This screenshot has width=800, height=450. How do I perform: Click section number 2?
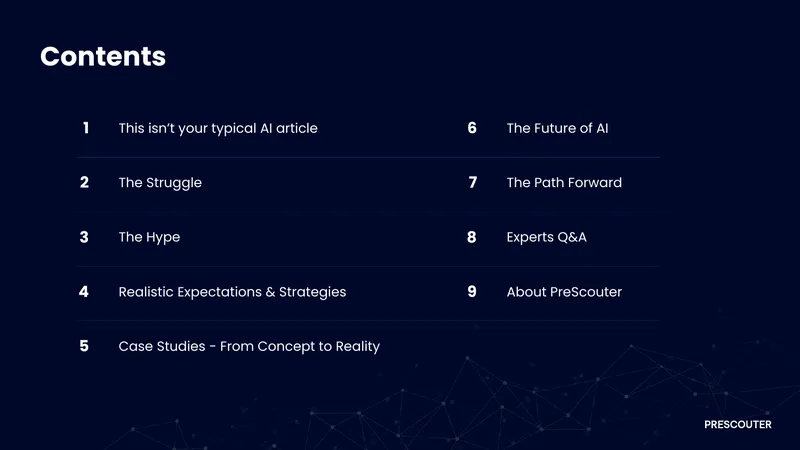(x=84, y=182)
